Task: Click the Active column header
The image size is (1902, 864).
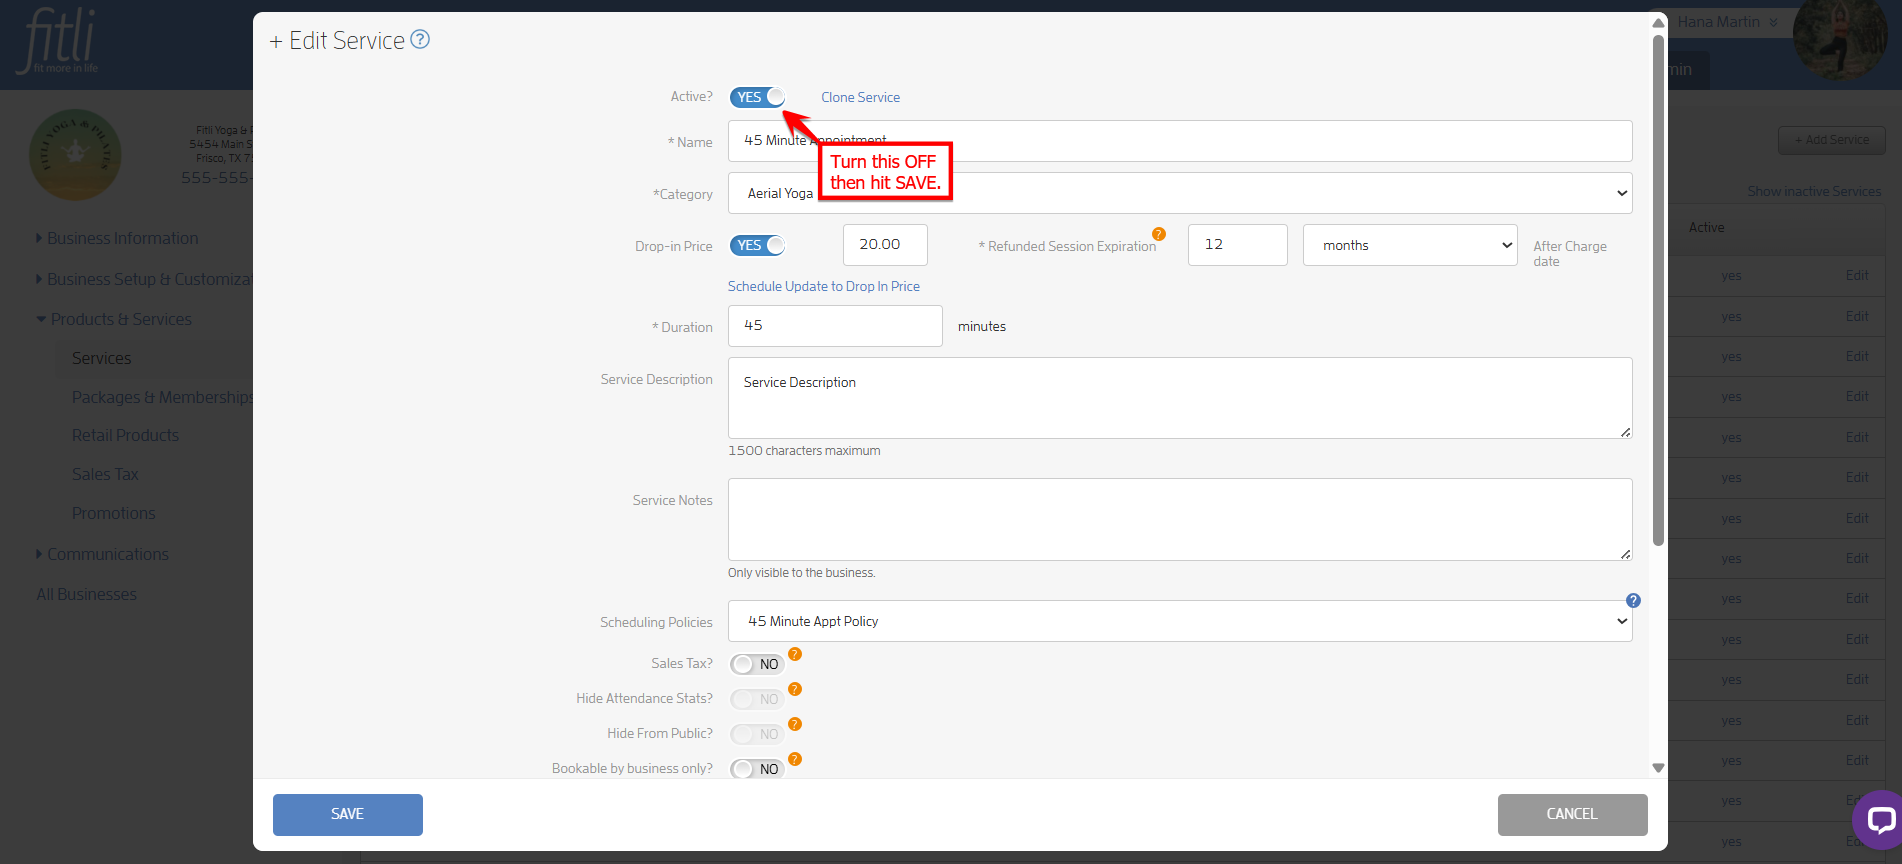Action: [x=1706, y=227]
